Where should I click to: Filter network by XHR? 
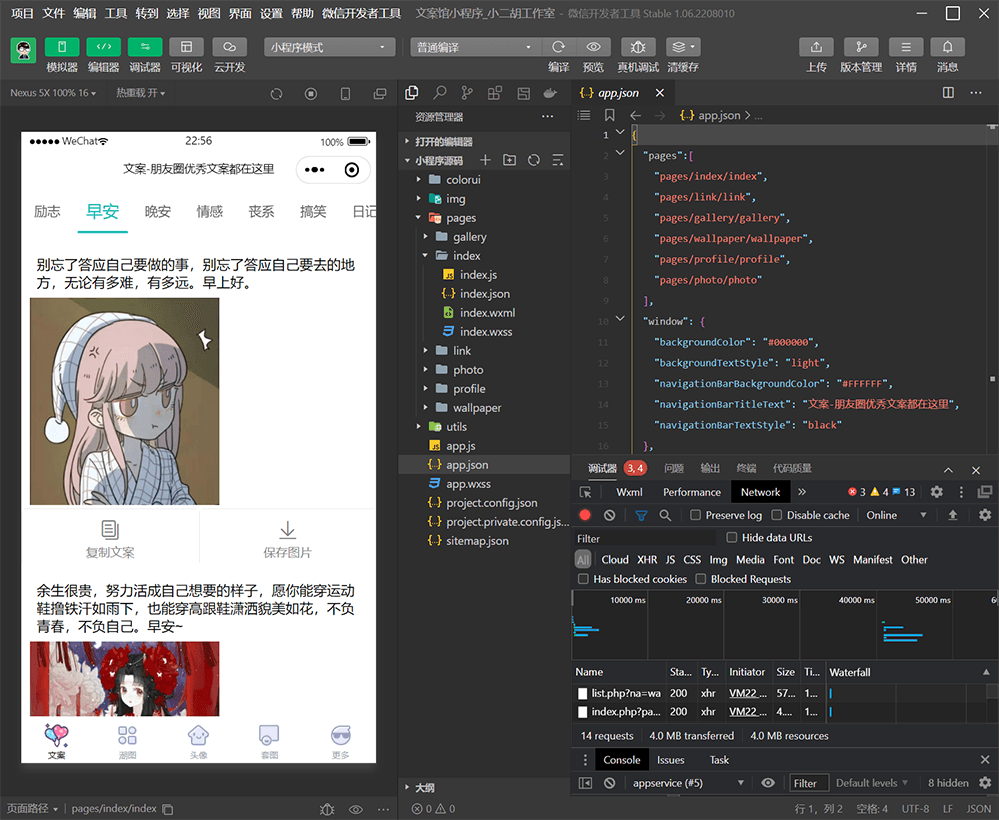coord(647,559)
